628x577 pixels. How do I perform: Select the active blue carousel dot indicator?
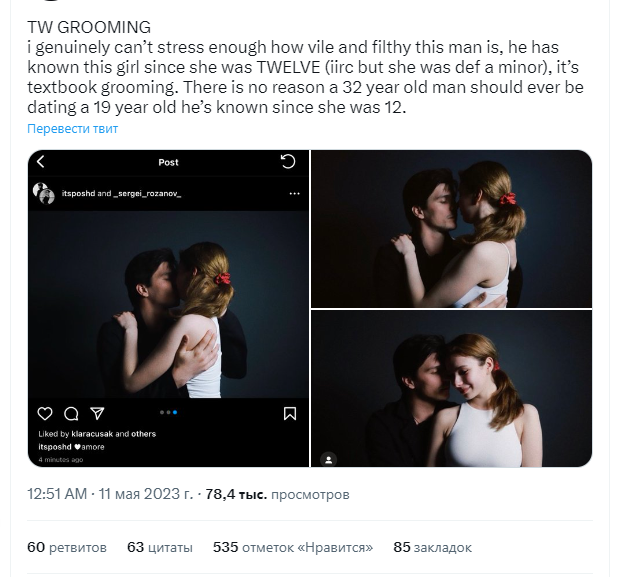click(x=175, y=412)
